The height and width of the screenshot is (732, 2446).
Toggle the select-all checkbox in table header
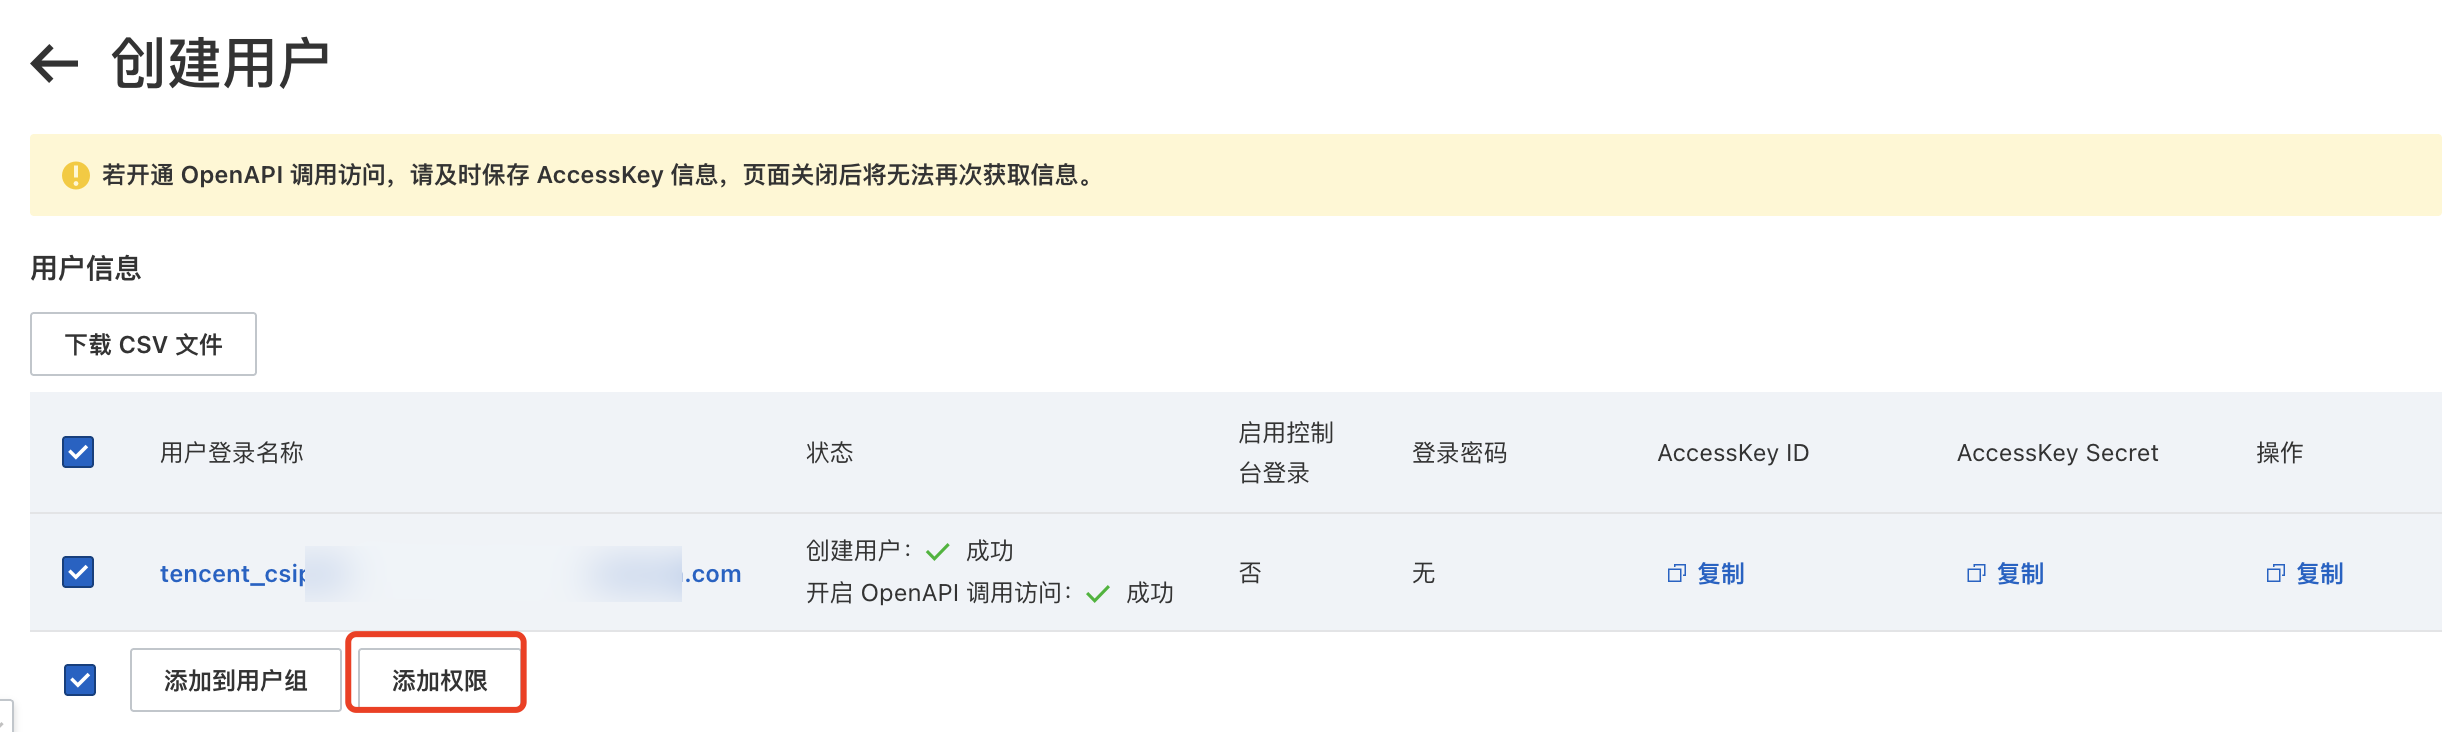point(78,452)
